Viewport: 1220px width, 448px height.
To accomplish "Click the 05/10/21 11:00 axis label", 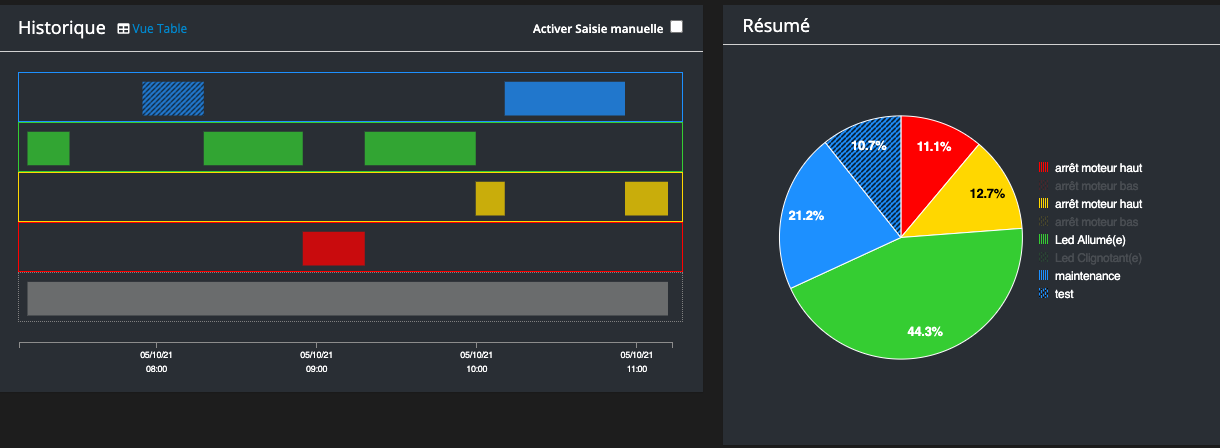I will (x=636, y=361).
